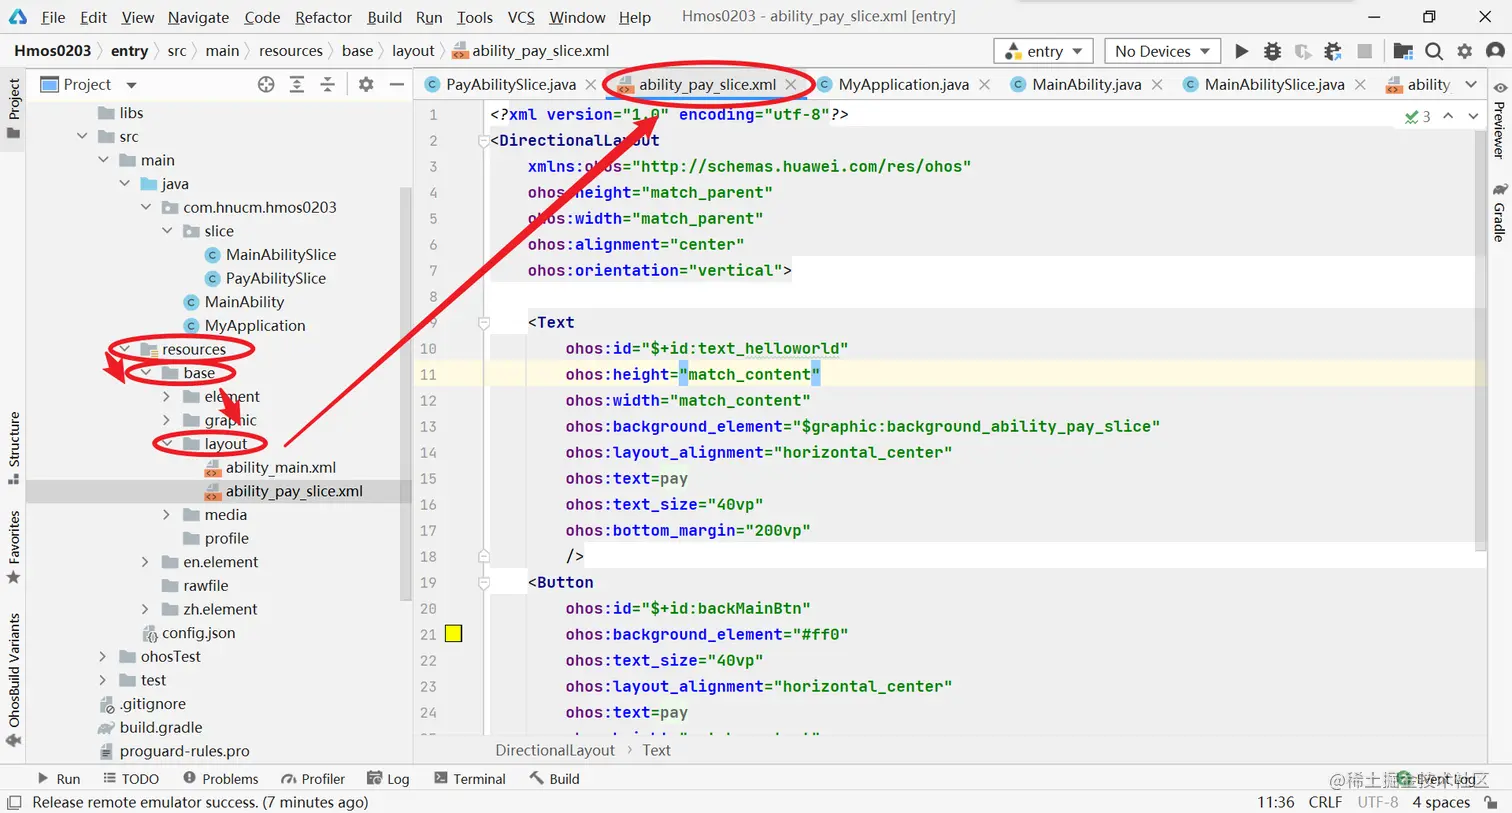Open the Build tool window
Screen dimensions: 1512x813
click(x=555, y=779)
